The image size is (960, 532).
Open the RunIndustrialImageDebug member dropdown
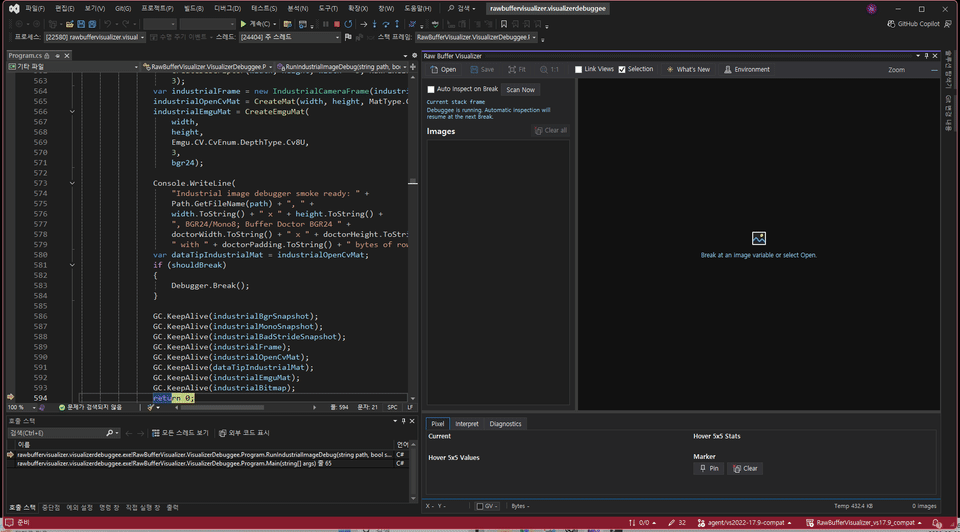tap(342, 66)
